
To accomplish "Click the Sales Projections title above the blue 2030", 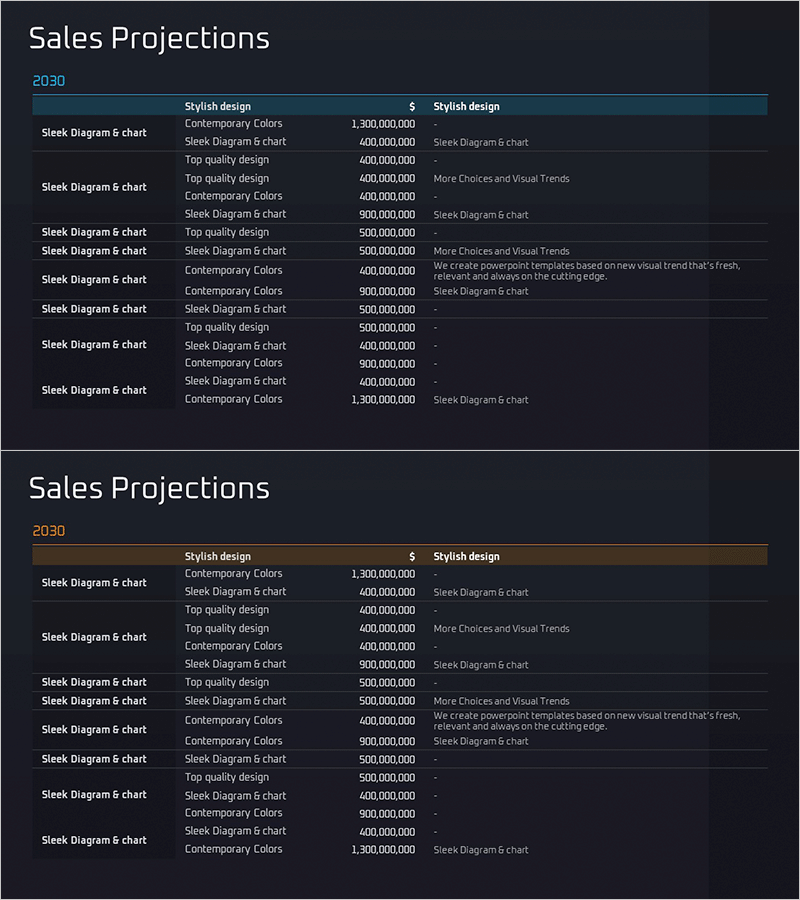I will point(149,39).
